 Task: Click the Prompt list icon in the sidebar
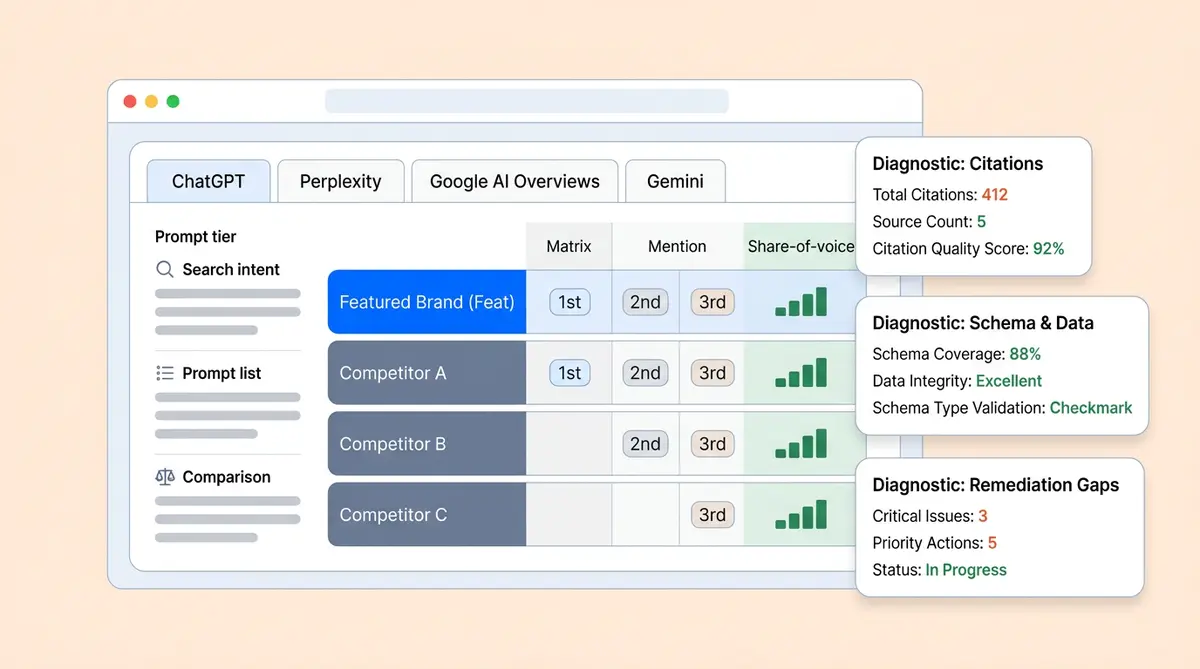pyautogui.click(x=166, y=373)
